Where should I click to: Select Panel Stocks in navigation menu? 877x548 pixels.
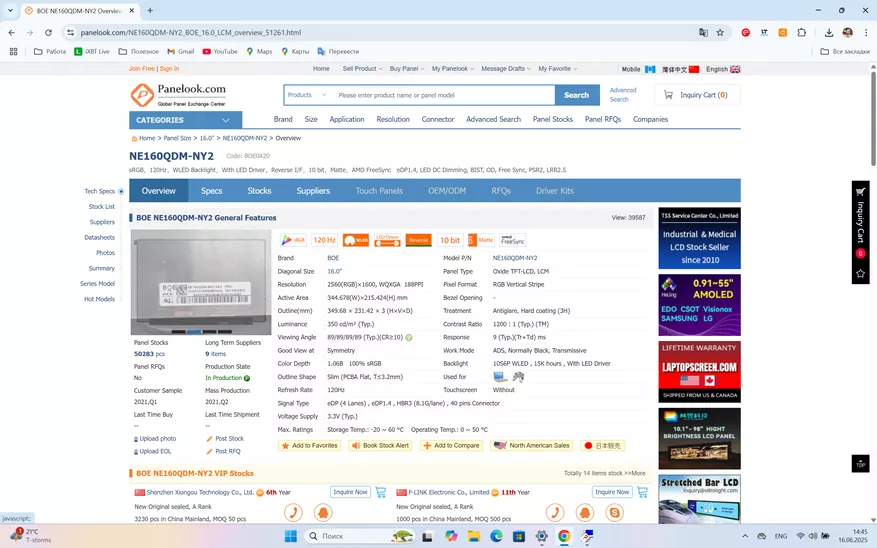(552, 119)
